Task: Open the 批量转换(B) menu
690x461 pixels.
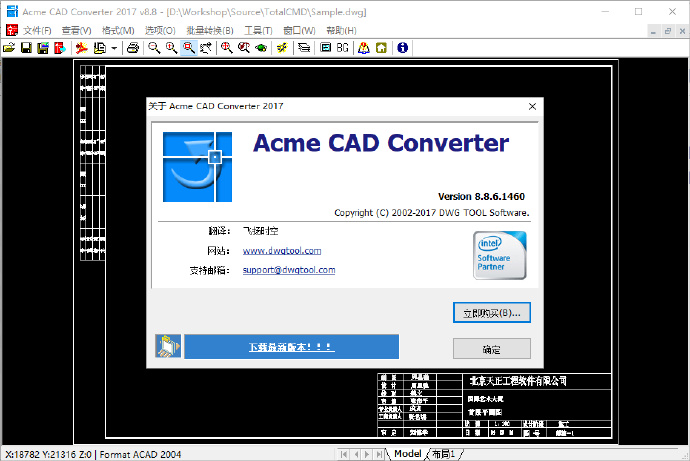Action: 210,30
